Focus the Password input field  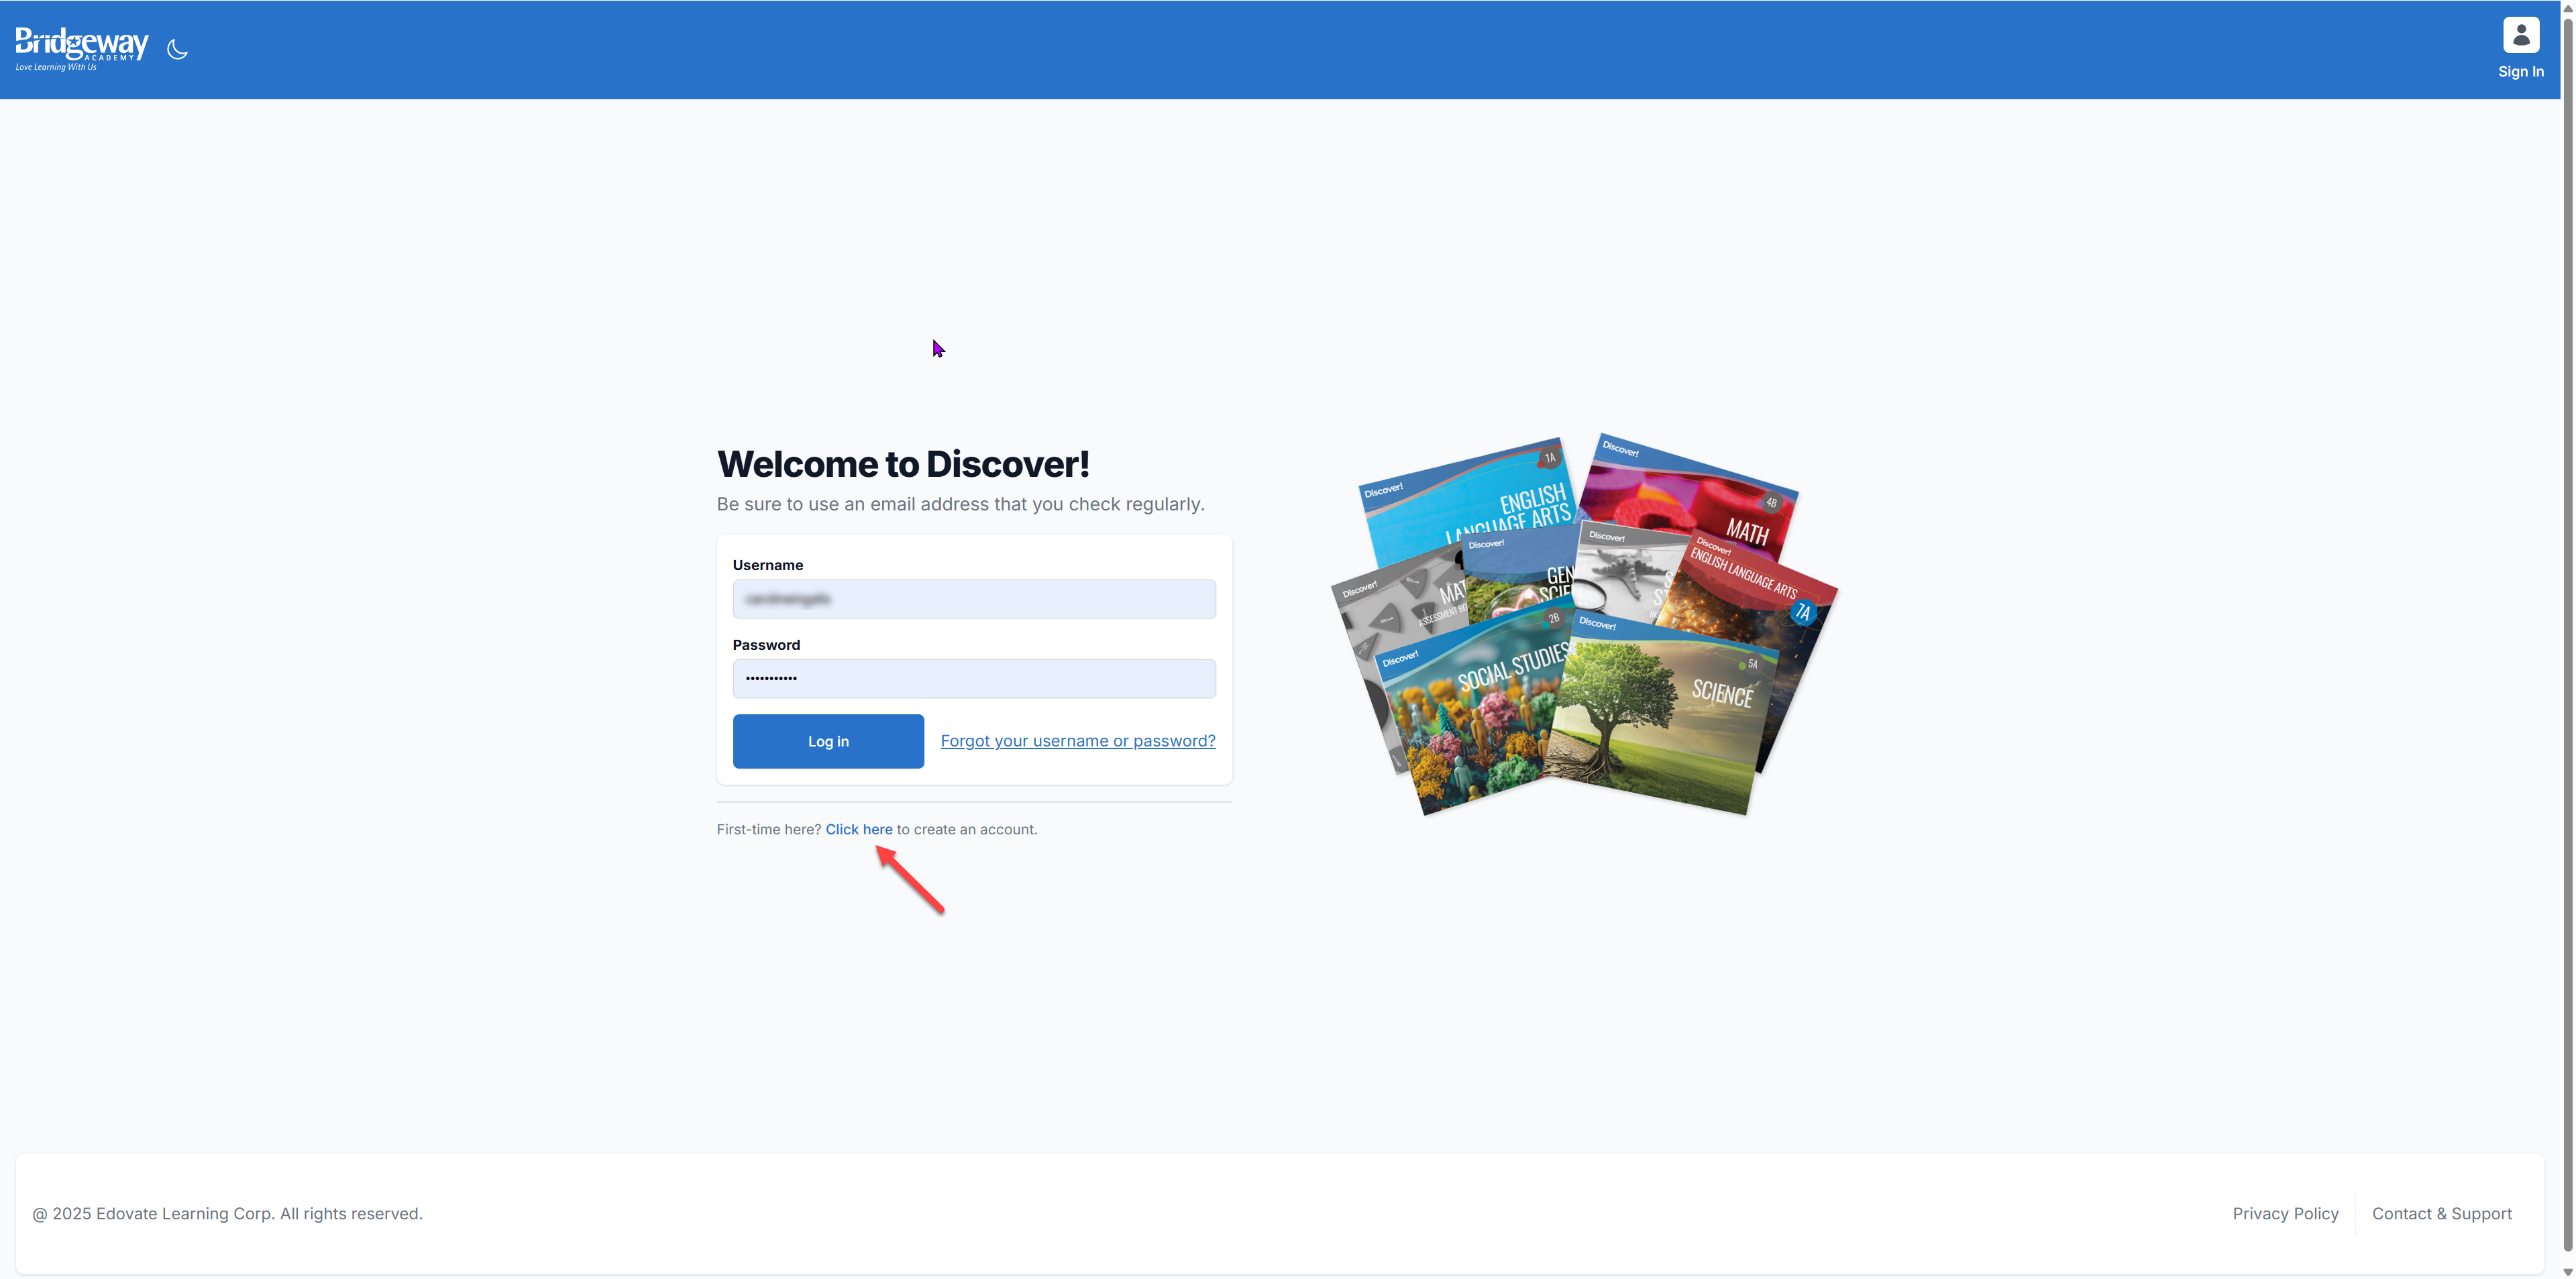[973, 678]
